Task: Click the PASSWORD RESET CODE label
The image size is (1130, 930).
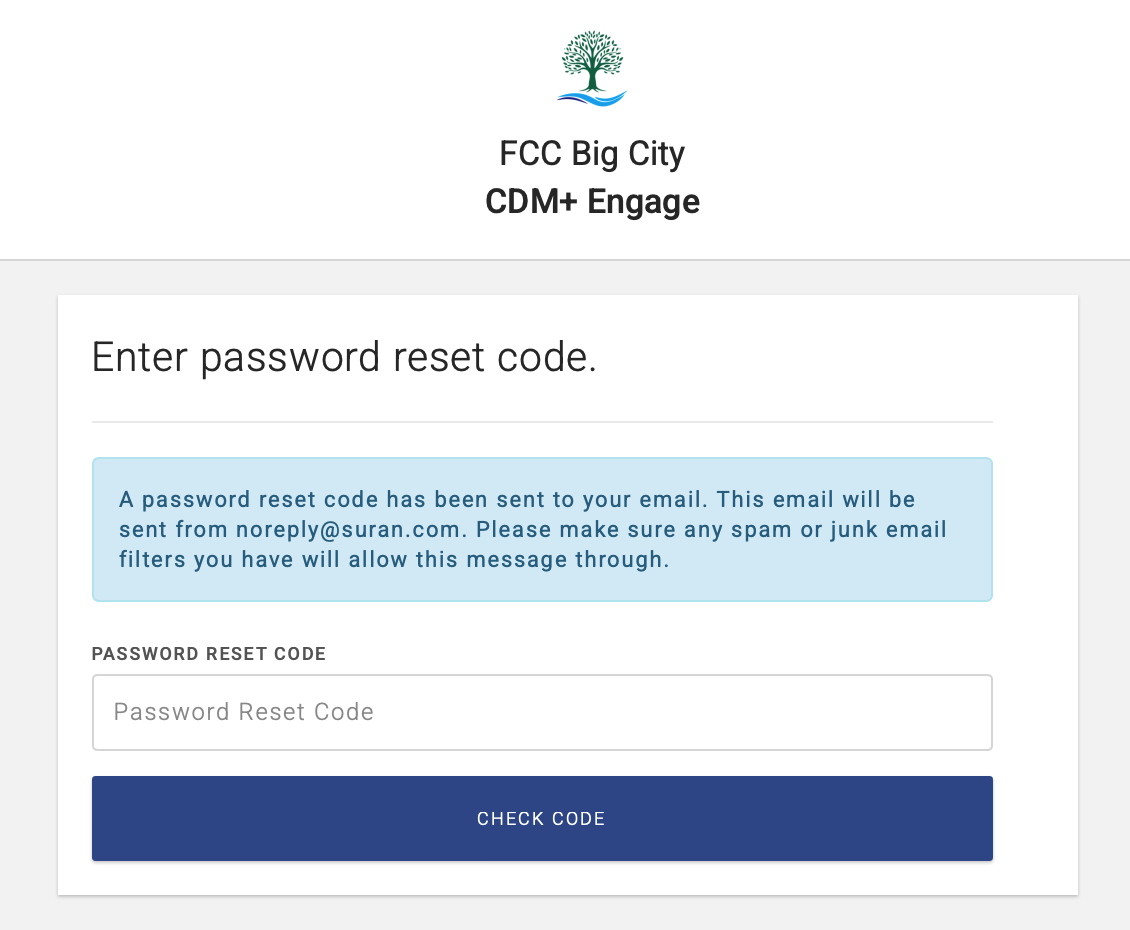Action: [209, 653]
